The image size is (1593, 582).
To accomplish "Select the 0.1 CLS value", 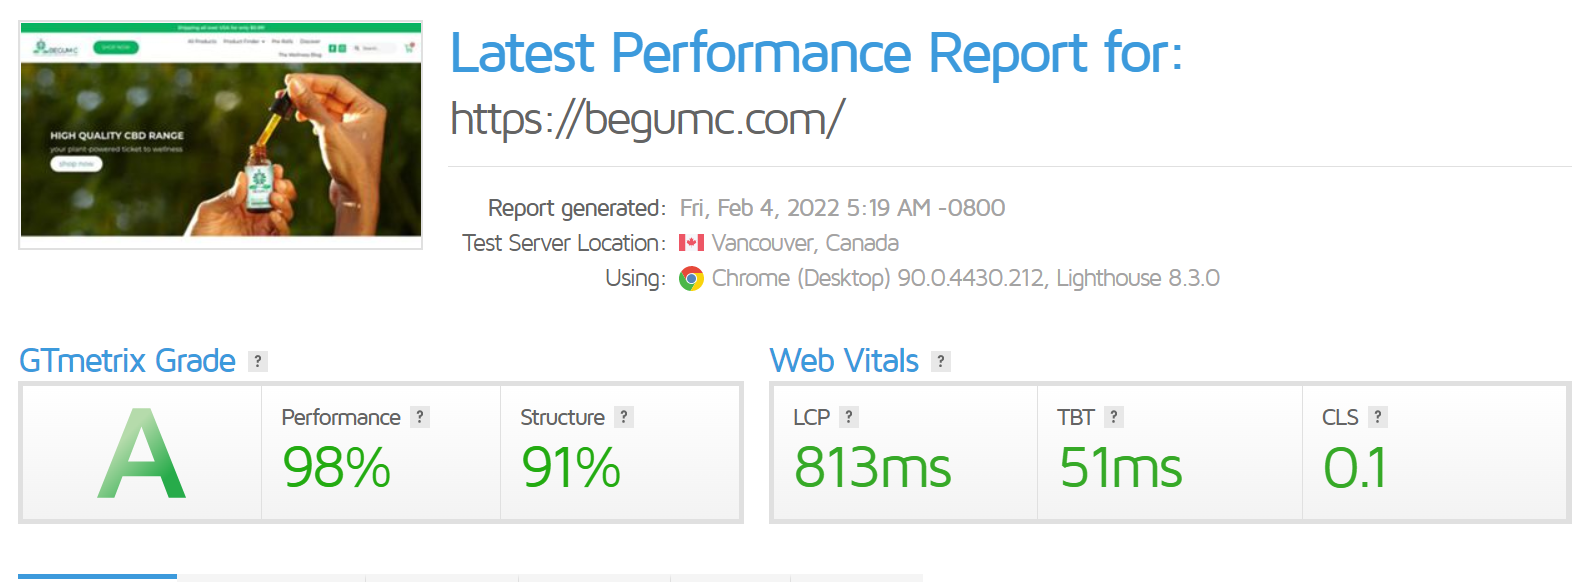I will [x=1355, y=468].
